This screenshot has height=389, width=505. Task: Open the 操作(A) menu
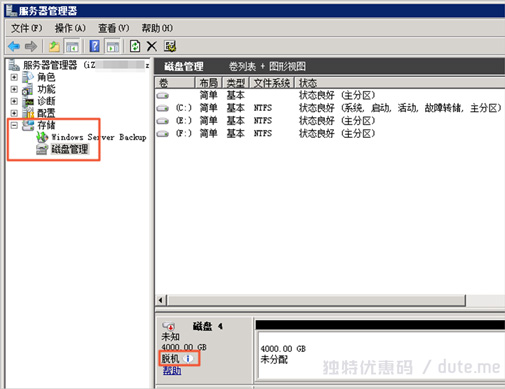click(x=70, y=28)
